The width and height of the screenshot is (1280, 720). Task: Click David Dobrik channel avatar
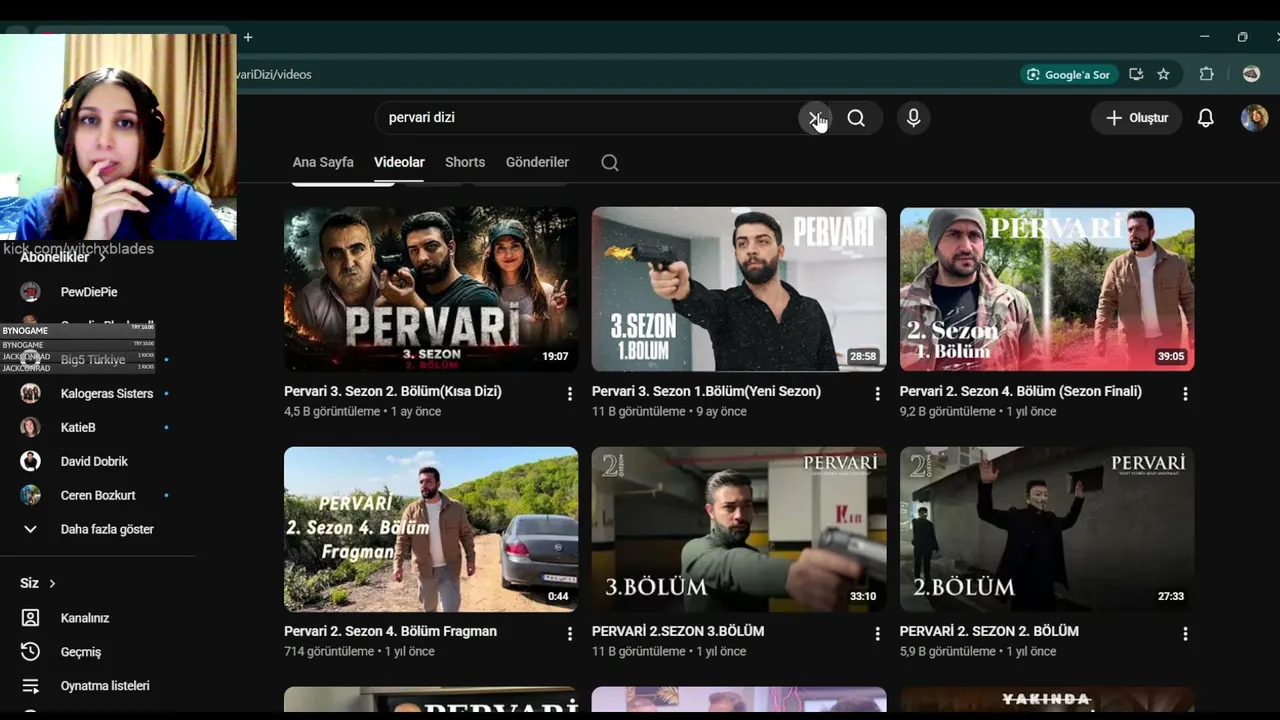(x=31, y=461)
